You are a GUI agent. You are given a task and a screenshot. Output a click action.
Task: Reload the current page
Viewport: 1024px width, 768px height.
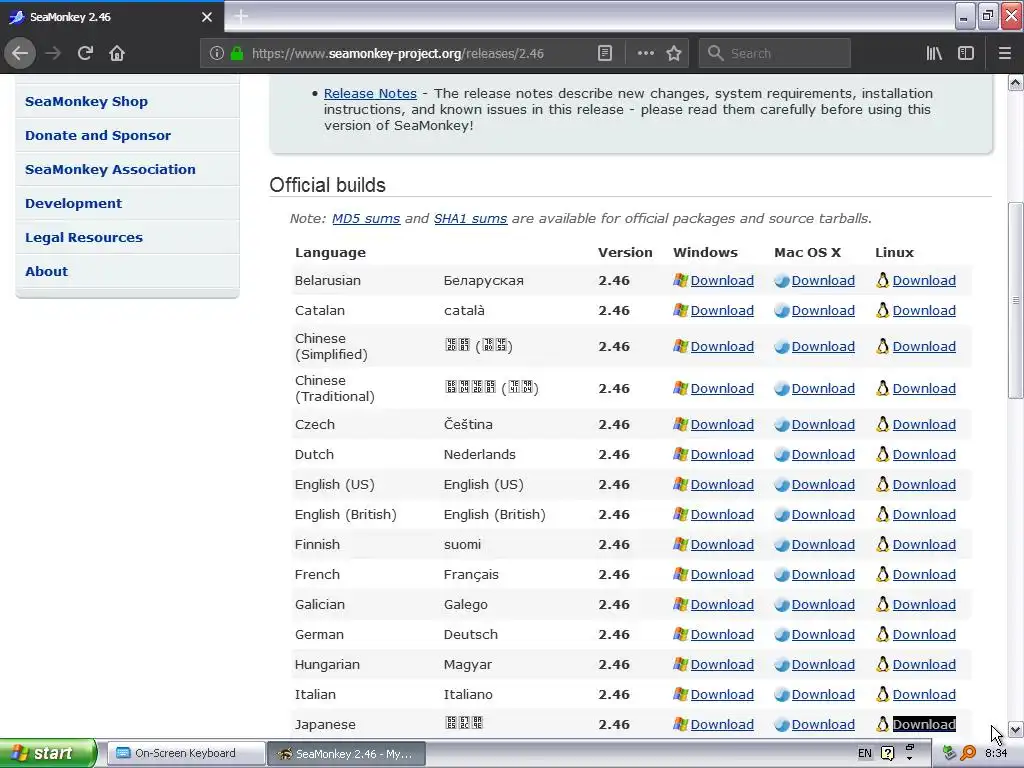click(x=85, y=53)
